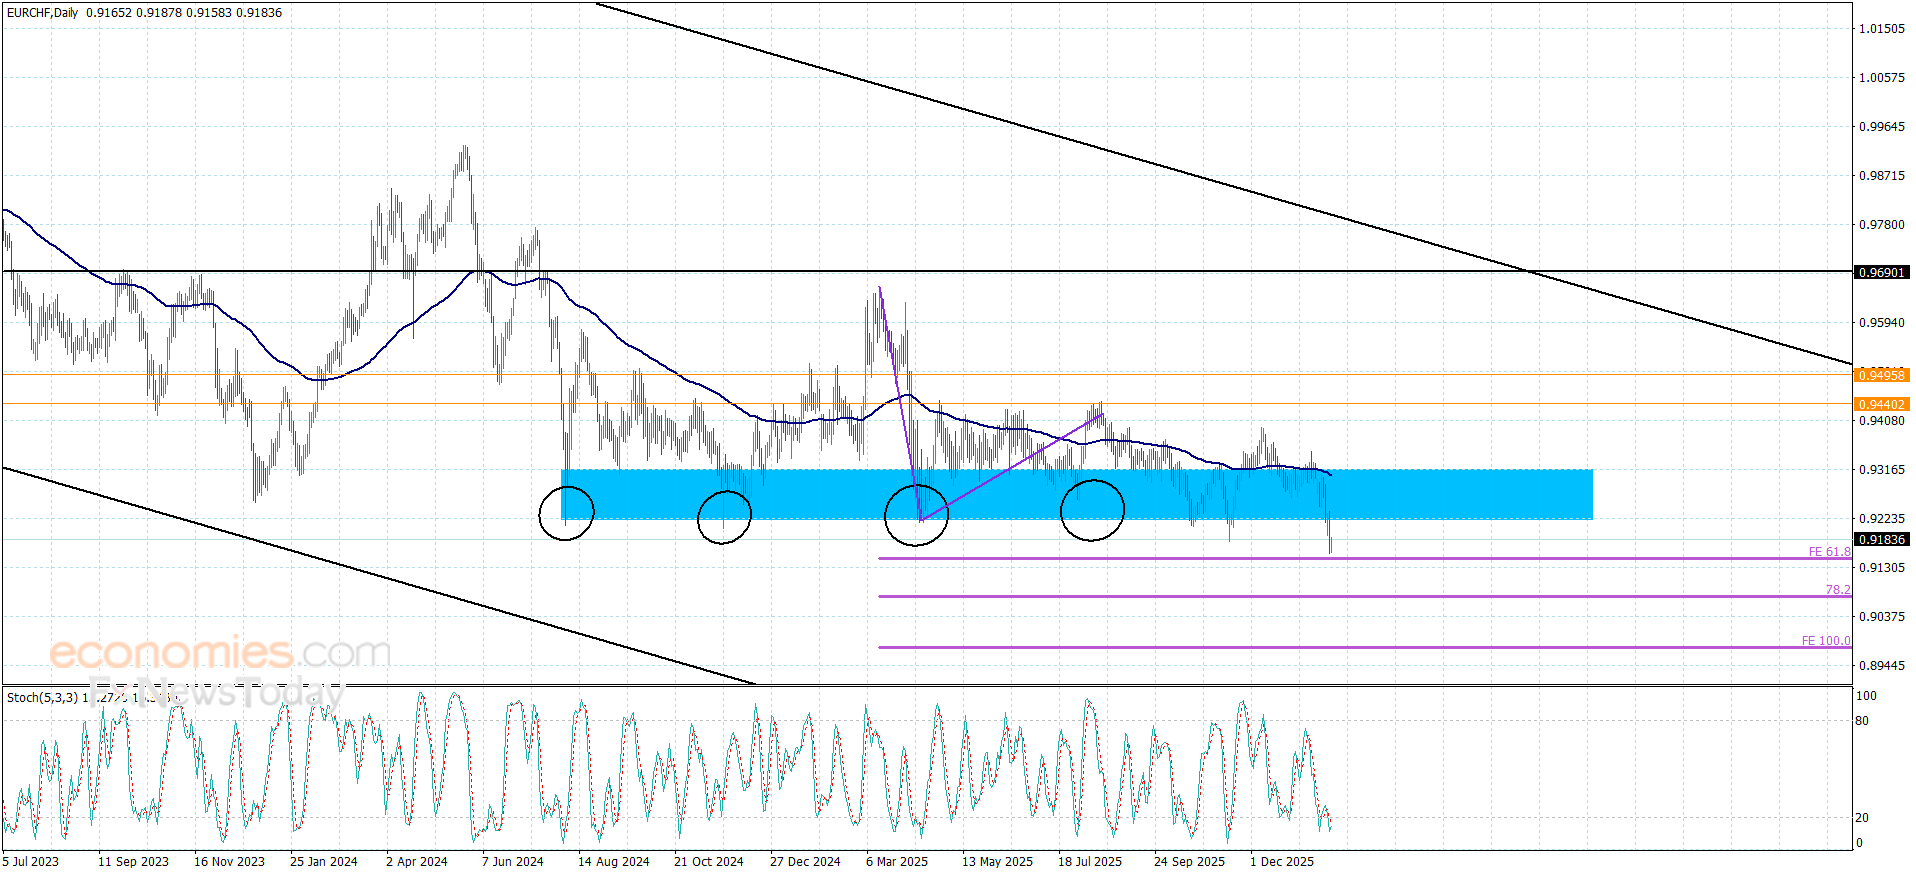Image resolution: width=1916 pixels, height=874 pixels.
Task: Click the Stoch(5,3,3) indicator label
Action: coord(42,697)
